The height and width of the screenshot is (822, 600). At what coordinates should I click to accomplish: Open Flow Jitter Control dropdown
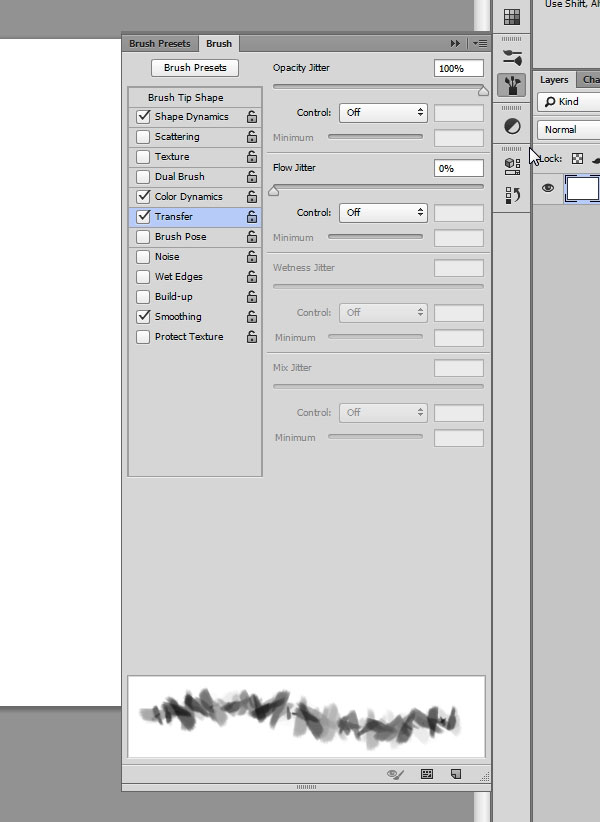click(383, 213)
